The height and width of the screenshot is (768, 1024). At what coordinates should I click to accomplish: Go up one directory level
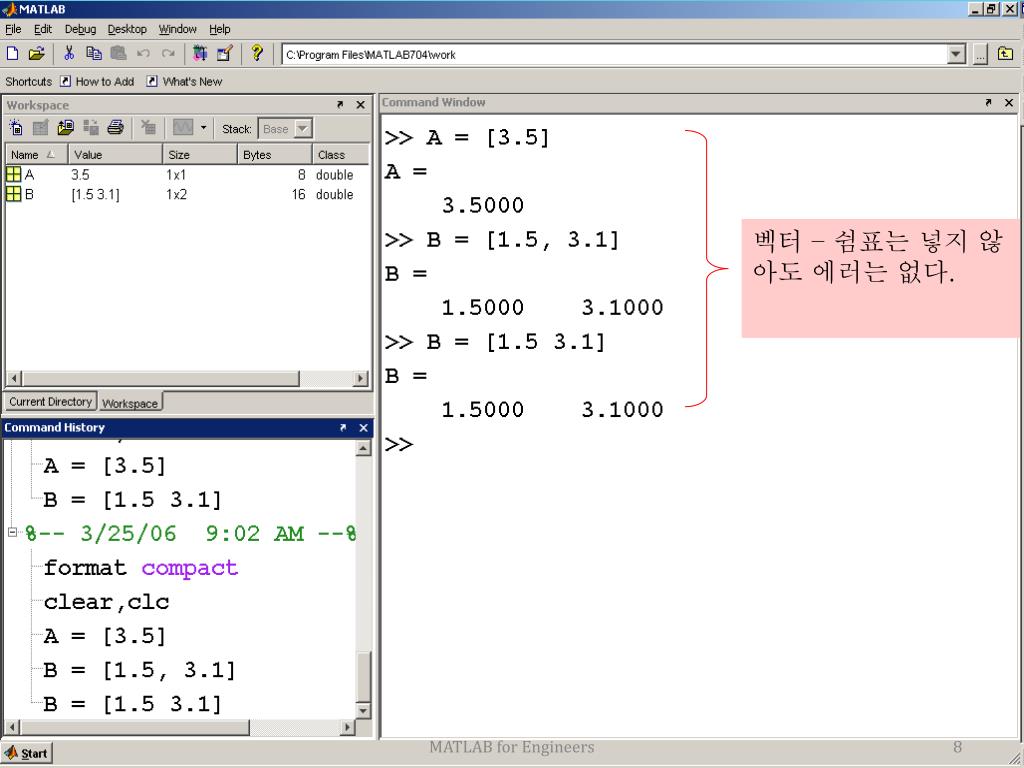point(1006,54)
